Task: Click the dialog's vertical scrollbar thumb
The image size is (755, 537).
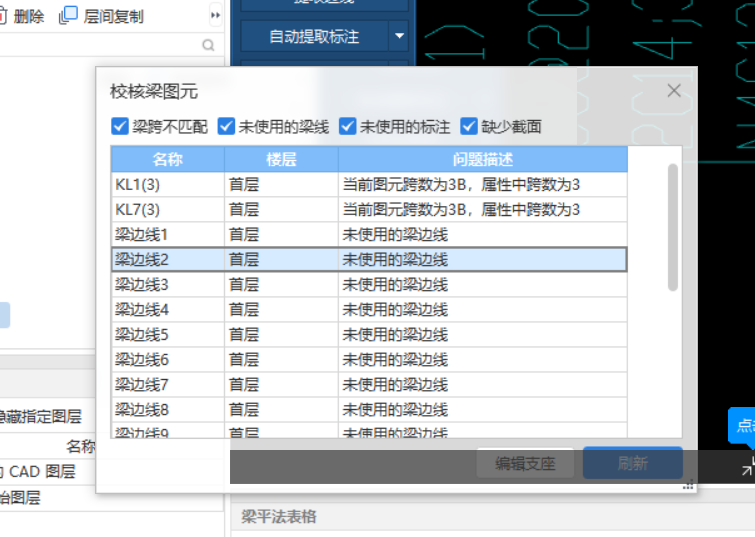Action: point(673,227)
